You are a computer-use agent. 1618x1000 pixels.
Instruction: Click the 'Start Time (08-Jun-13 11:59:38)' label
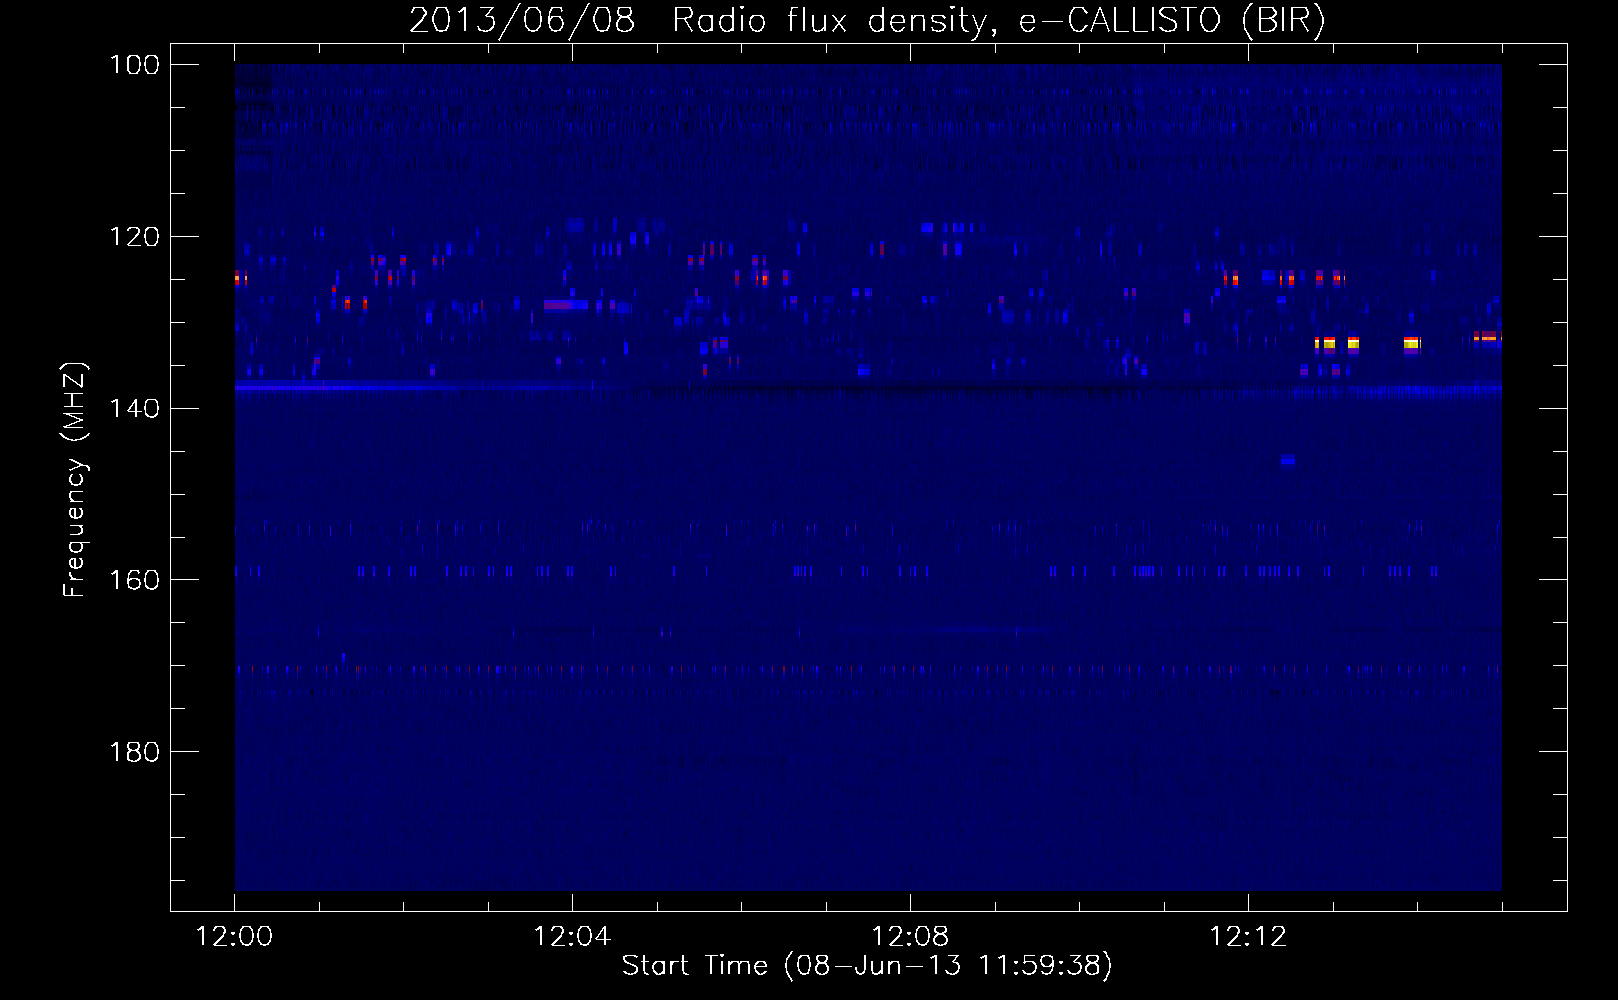click(867, 966)
